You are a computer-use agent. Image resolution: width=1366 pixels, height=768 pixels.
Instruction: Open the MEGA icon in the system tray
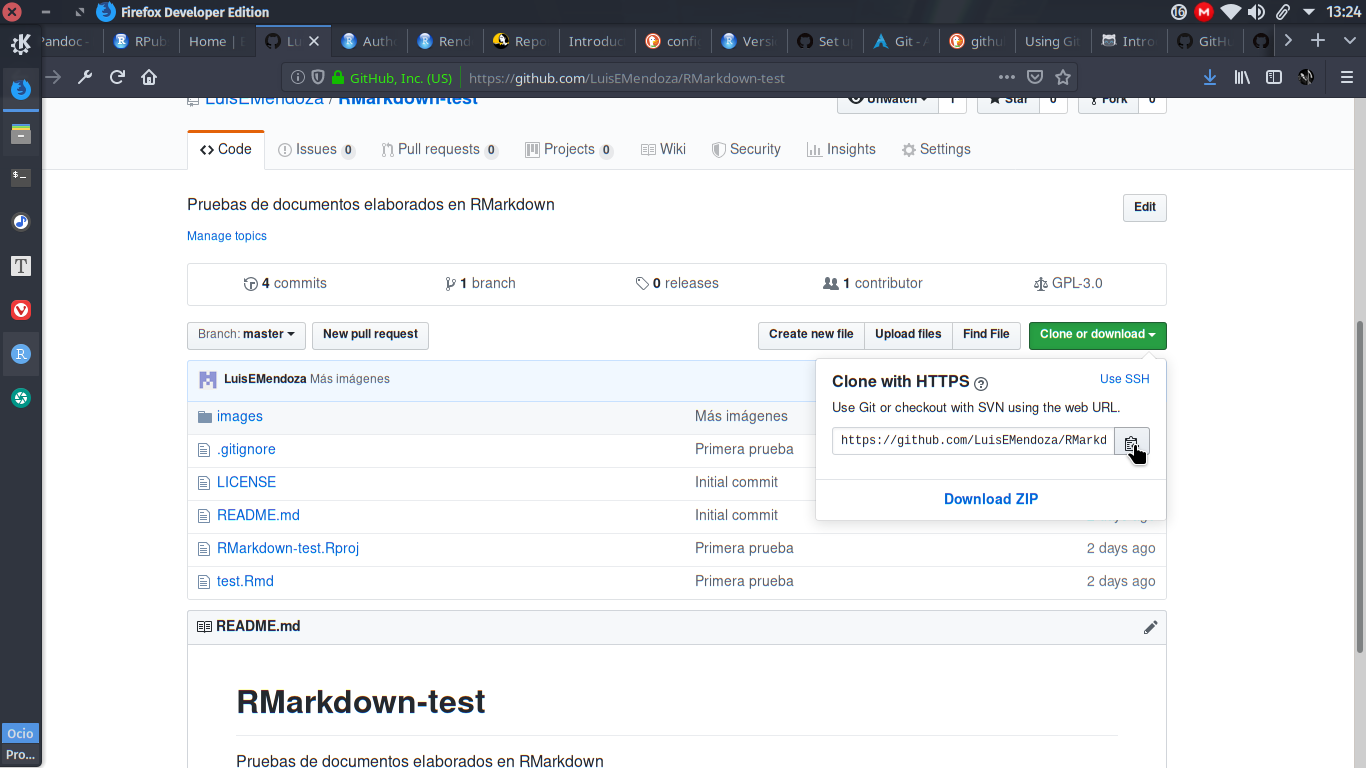[1204, 12]
